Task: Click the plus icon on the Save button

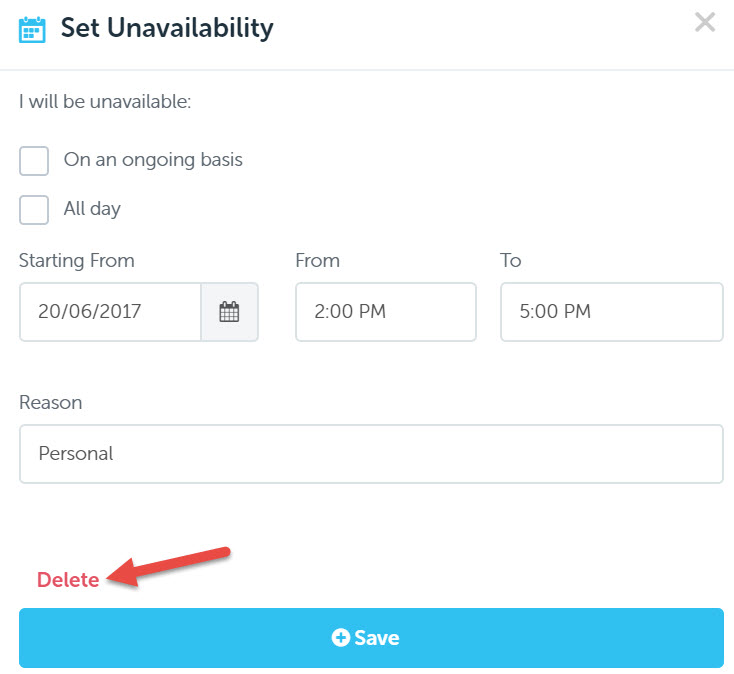Action: [340, 637]
